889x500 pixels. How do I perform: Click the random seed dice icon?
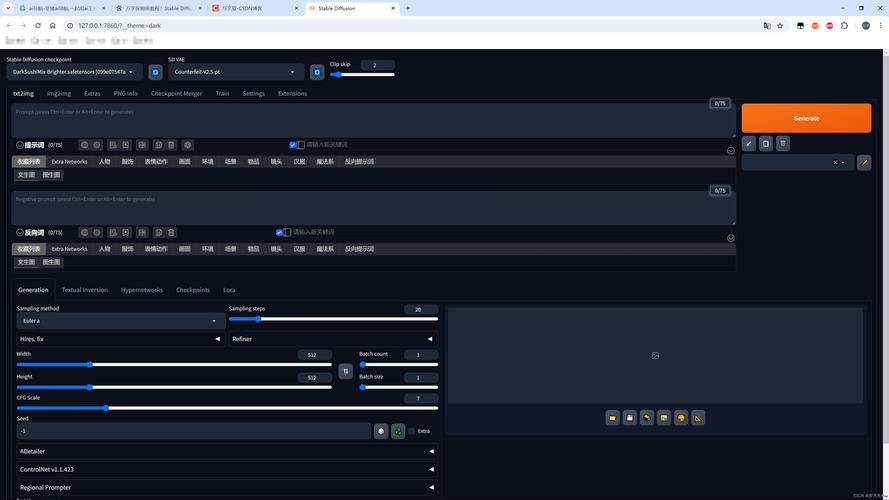coord(381,431)
